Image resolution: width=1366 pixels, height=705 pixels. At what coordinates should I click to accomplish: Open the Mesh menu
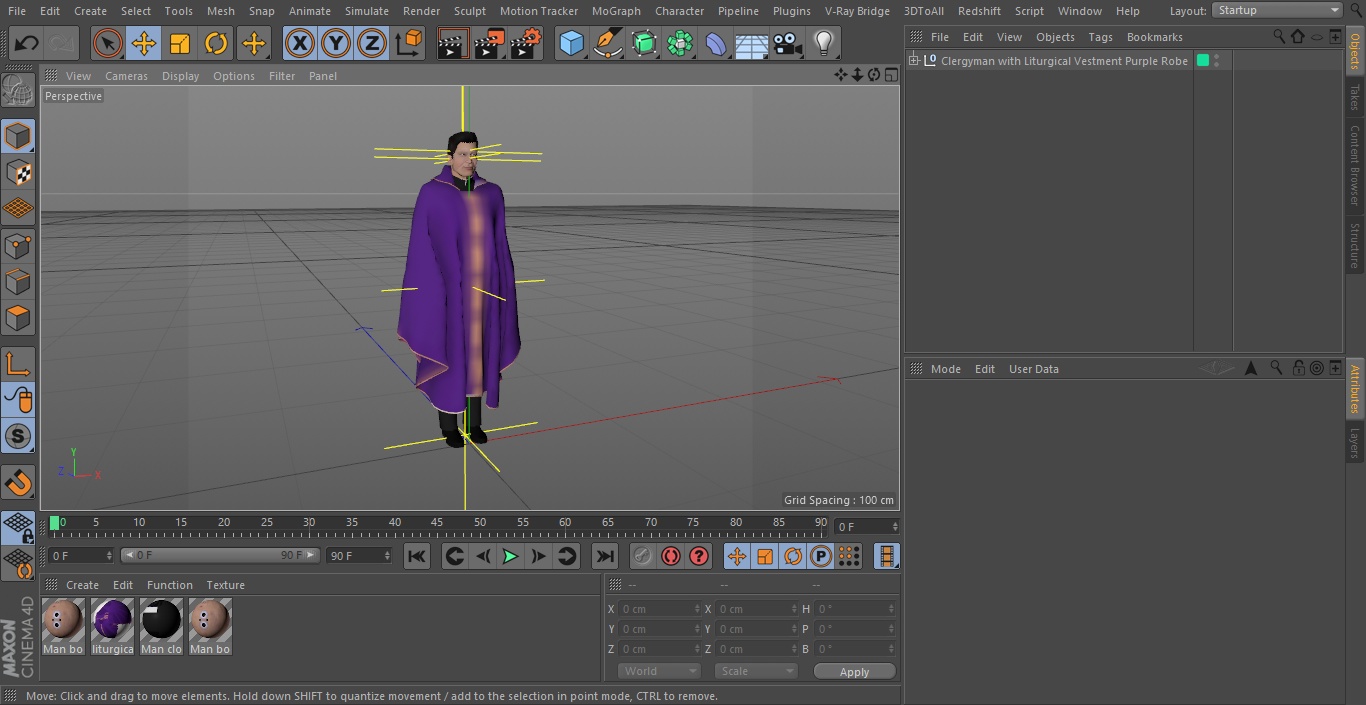coord(221,11)
